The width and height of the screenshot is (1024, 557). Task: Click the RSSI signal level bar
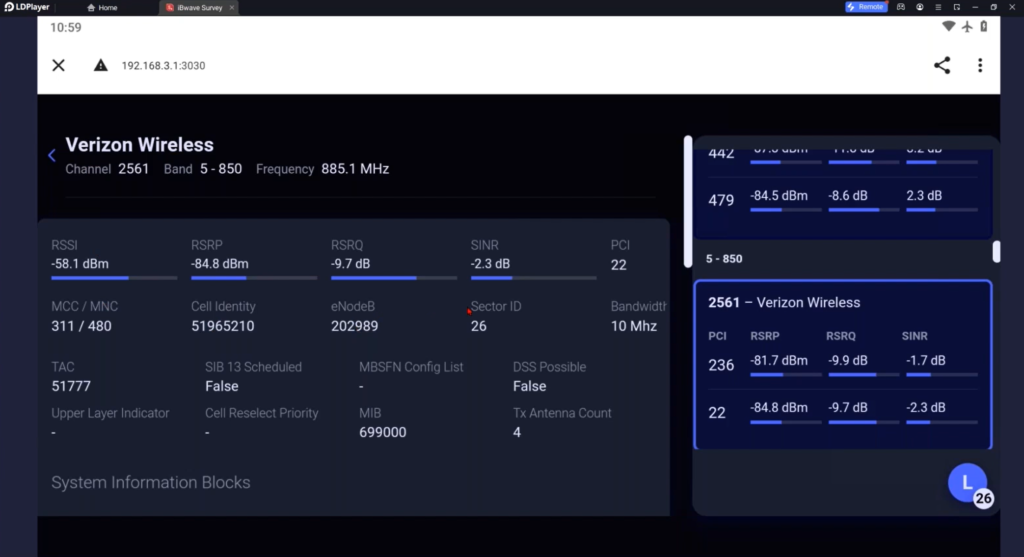[114, 278]
